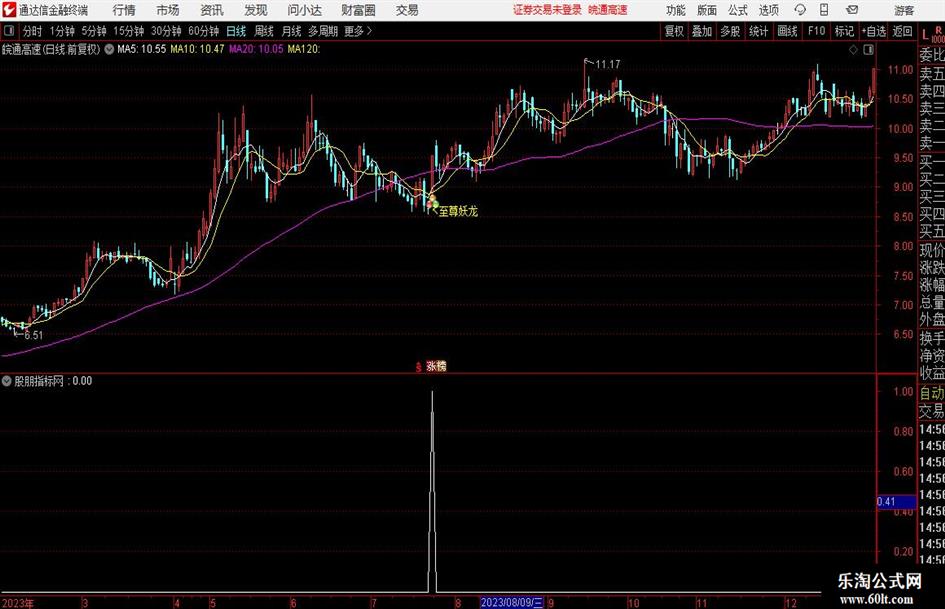Open the 问小达 menu
This screenshot has width=945, height=609.
[x=304, y=10]
